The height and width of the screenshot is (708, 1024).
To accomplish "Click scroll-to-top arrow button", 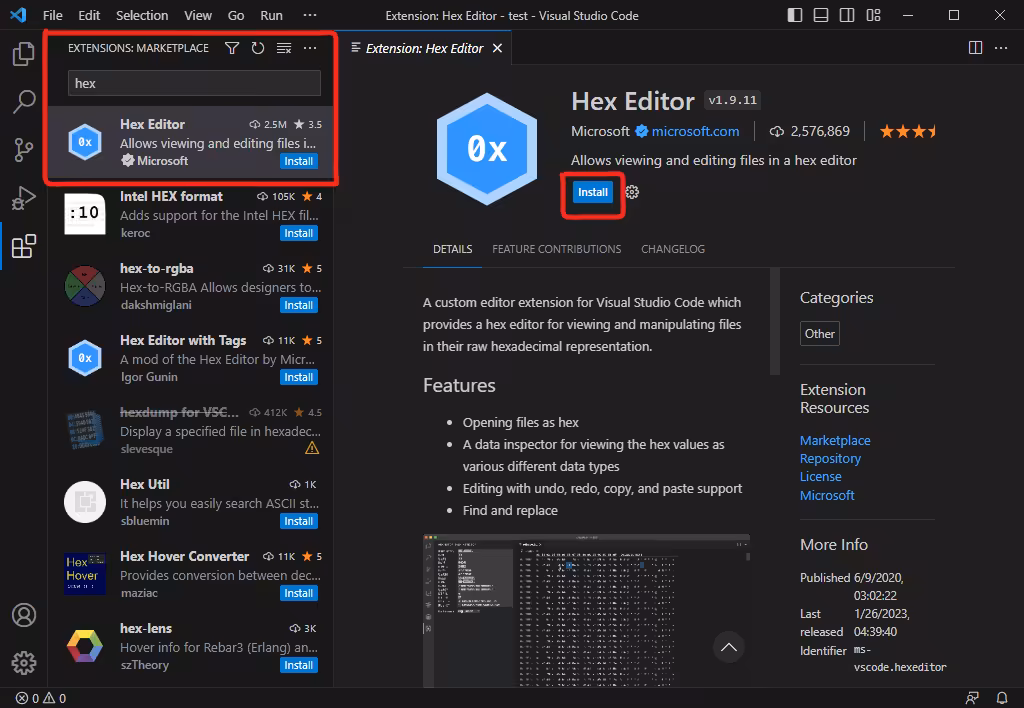I will tap(729, 647).
